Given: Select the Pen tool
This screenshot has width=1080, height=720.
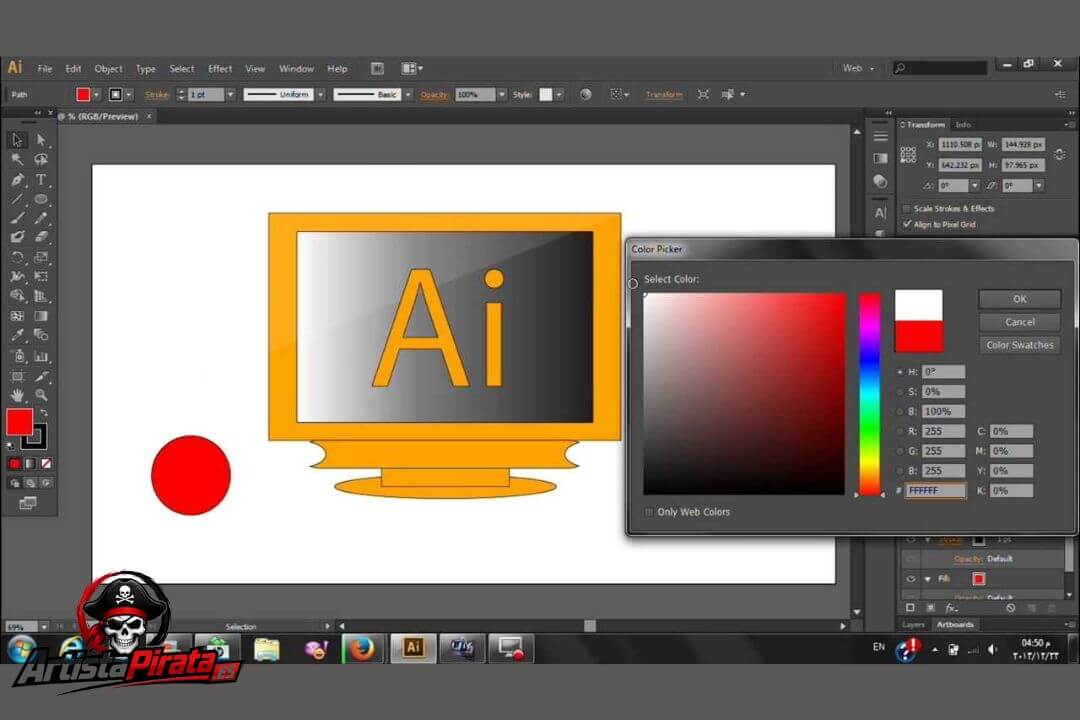Looking at the screenshot, I should [17, 180].
